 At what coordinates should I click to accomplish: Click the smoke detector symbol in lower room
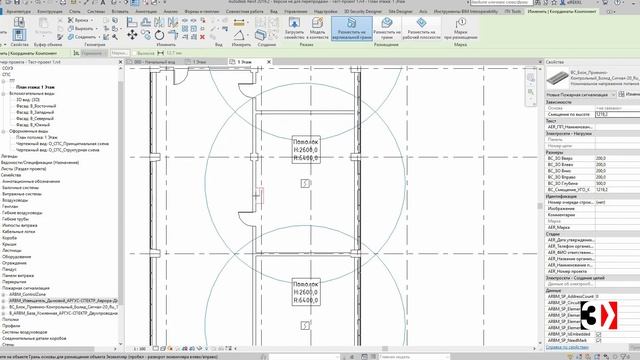pyautogui.click(x=306, y=325)
